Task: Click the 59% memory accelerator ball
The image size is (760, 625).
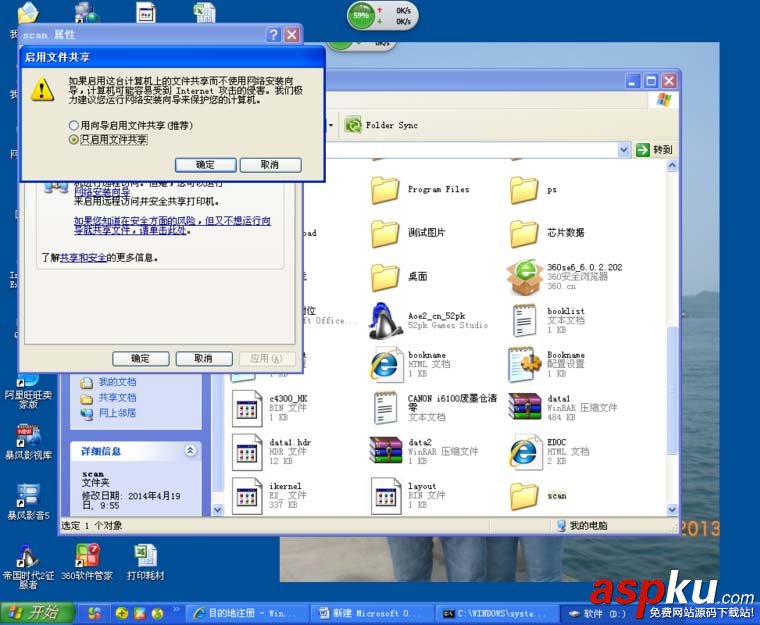Action: point(361,16)
